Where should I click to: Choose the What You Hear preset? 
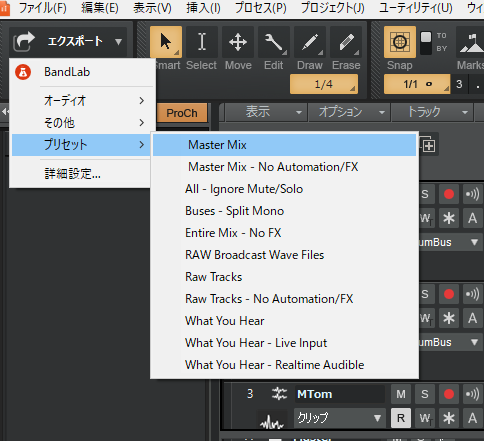pos(284,321)
